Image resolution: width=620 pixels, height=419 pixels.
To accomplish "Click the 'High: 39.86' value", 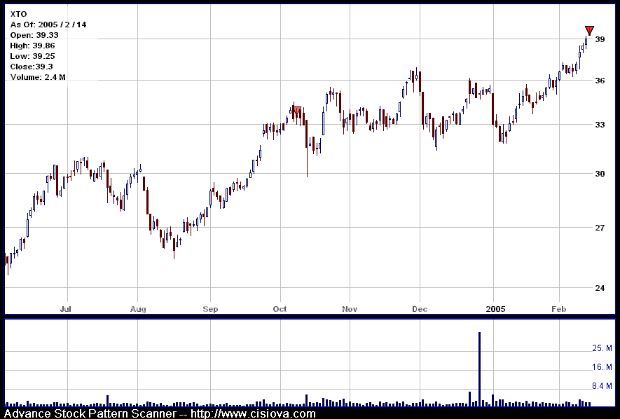I will [33, 45].
